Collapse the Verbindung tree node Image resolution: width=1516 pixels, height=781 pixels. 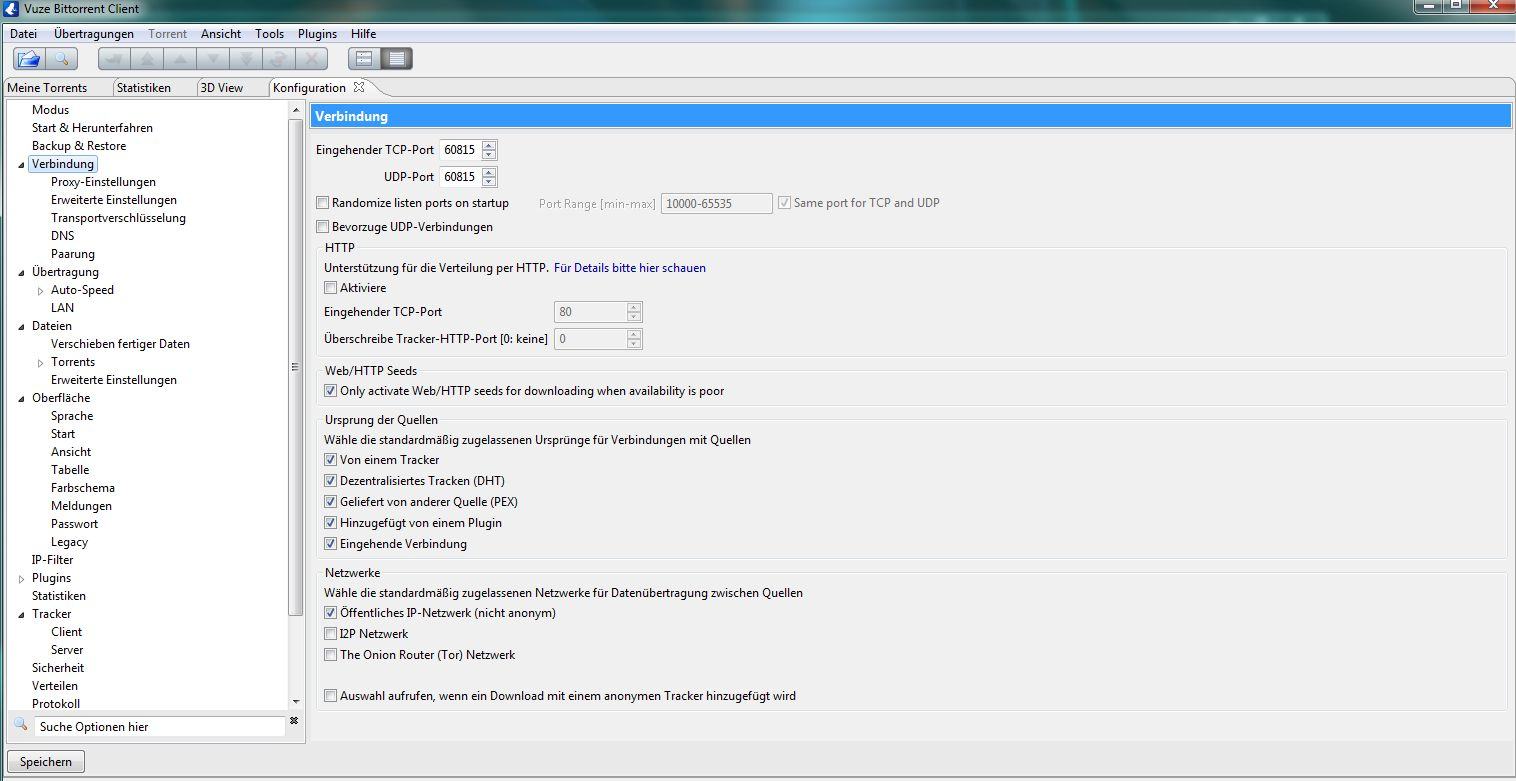(x=22, y=165)
